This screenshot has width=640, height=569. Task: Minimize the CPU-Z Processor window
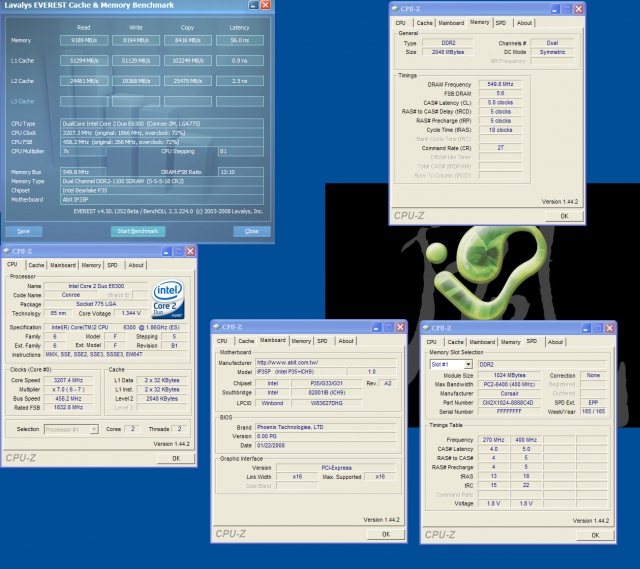coord(166,251)
